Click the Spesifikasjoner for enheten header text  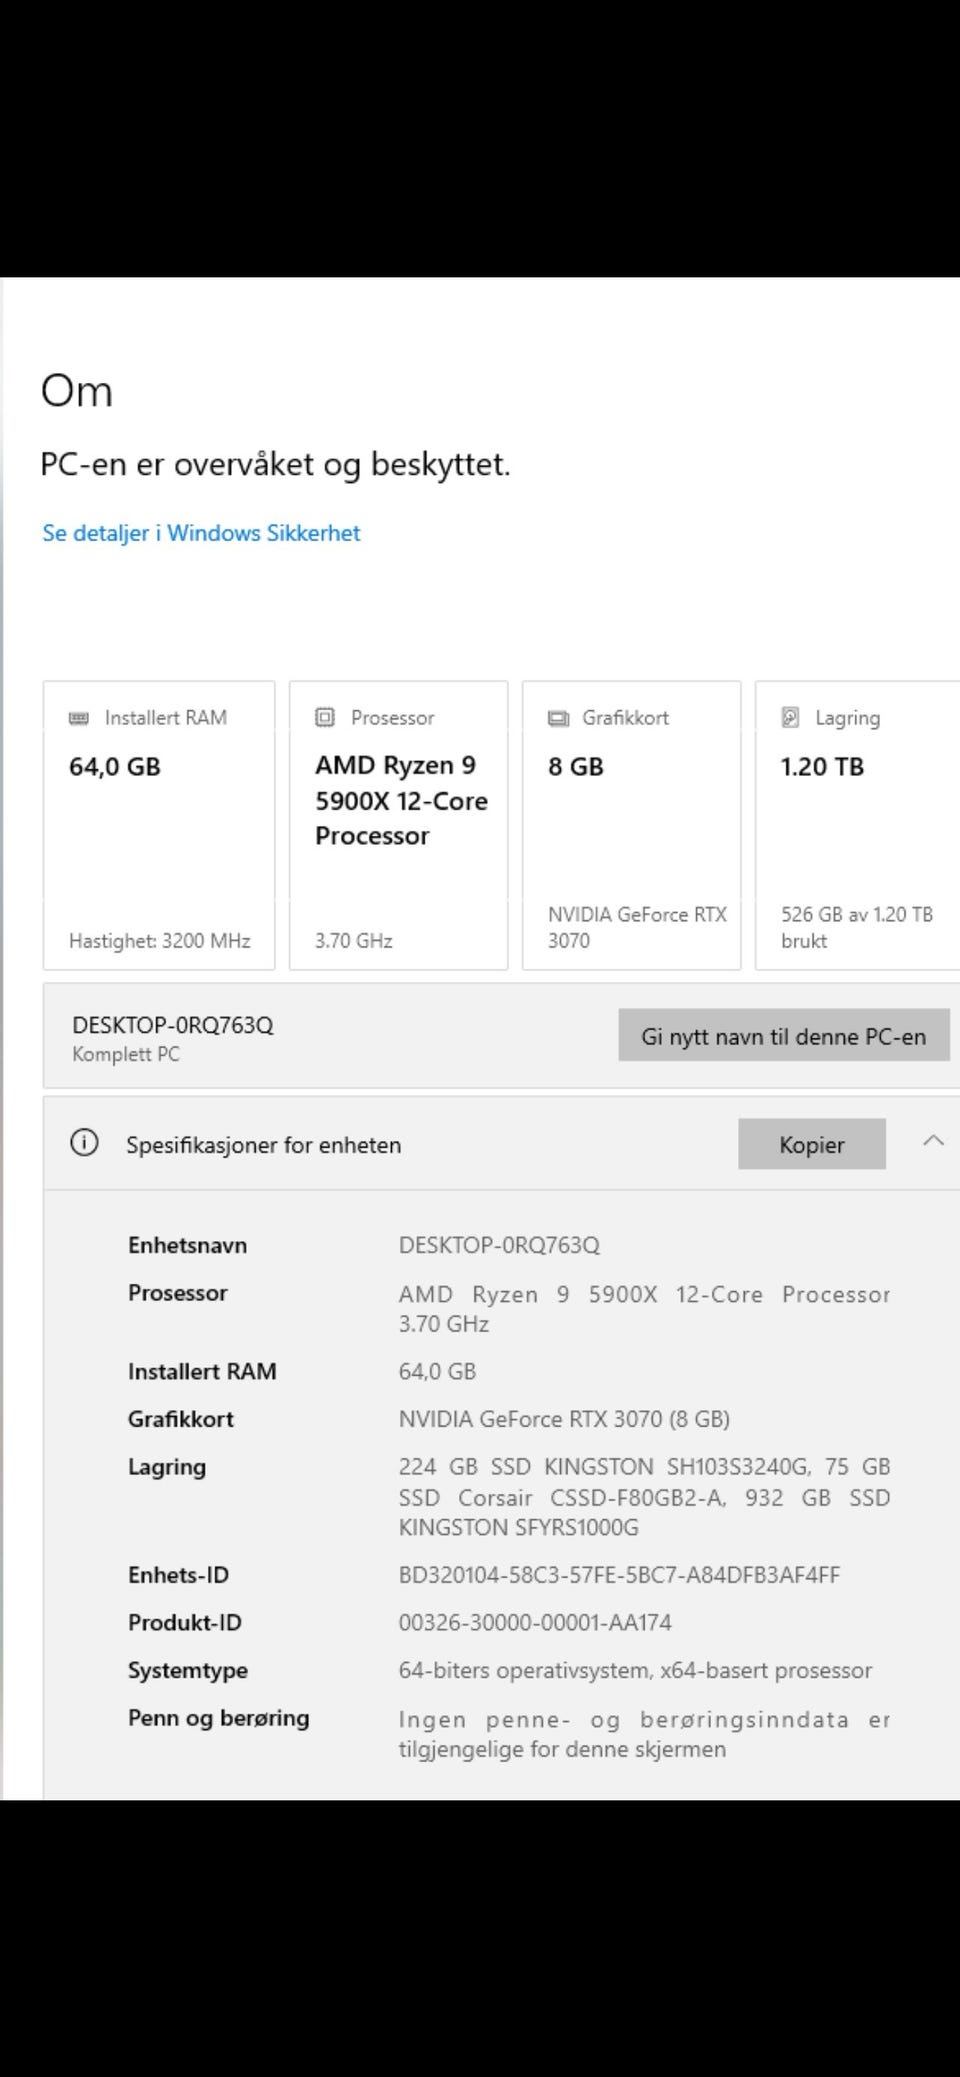(x=263, y=1145)
